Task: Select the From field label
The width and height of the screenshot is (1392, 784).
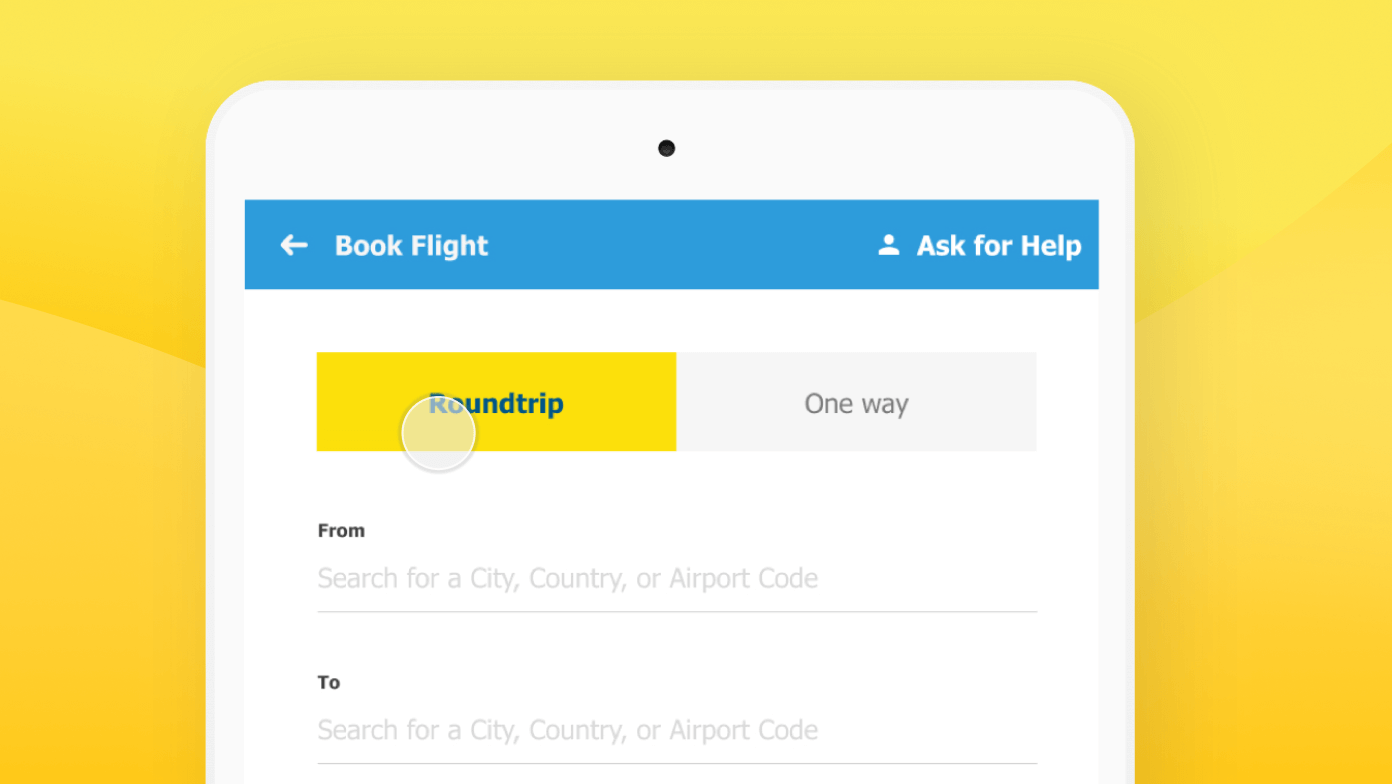Action: pos(341,530)
